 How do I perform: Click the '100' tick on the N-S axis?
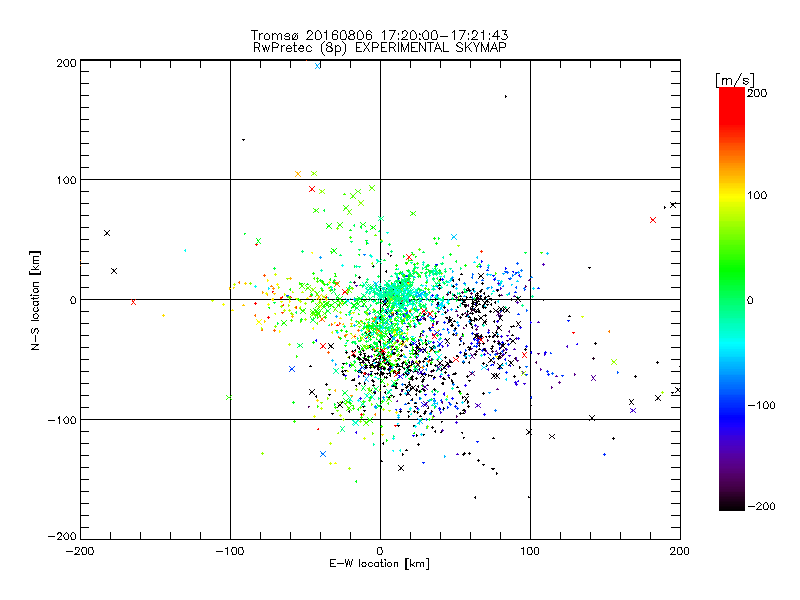(66, 180)
